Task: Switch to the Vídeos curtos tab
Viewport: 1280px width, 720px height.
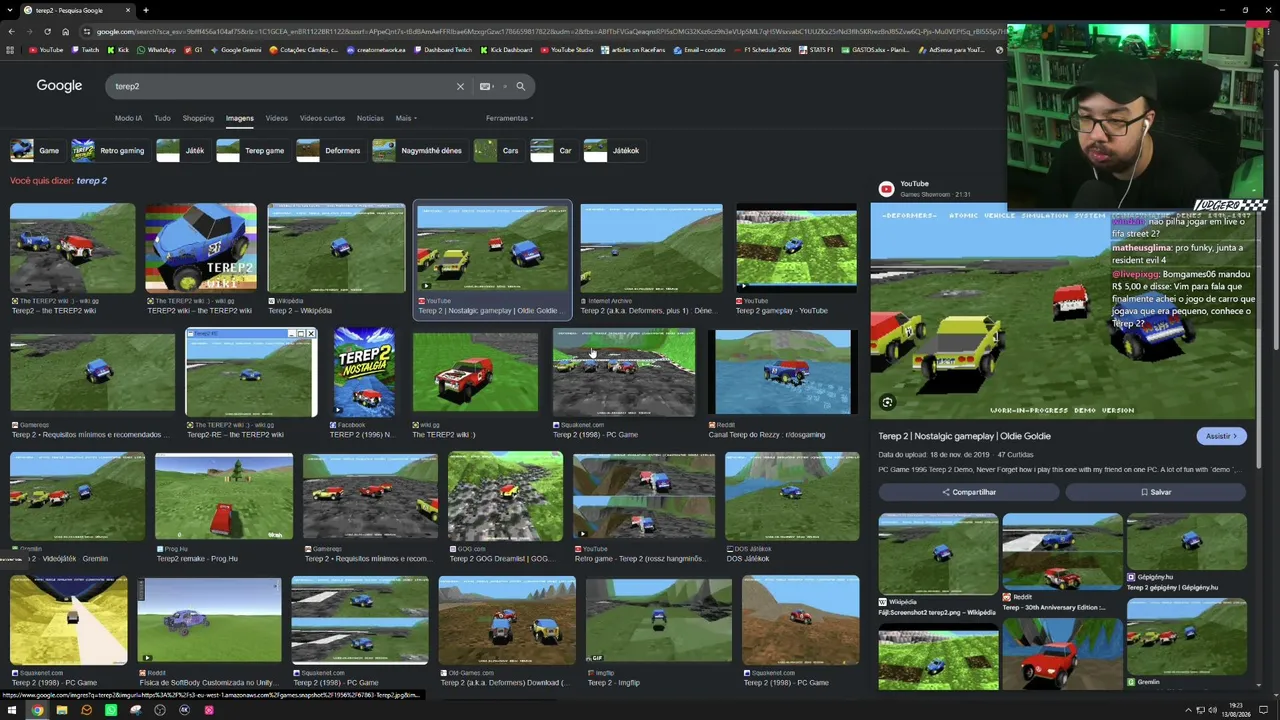Action: point(322,118)
